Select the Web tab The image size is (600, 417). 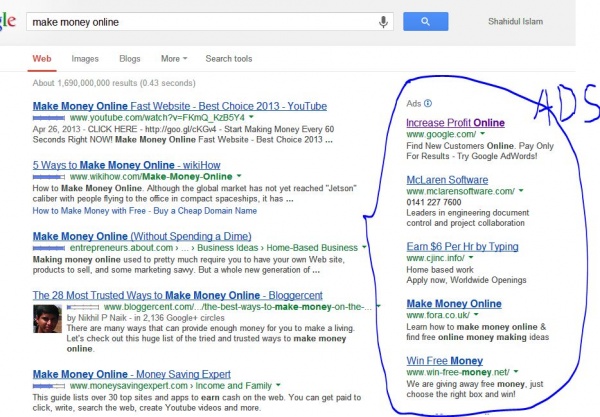point(42,59)
